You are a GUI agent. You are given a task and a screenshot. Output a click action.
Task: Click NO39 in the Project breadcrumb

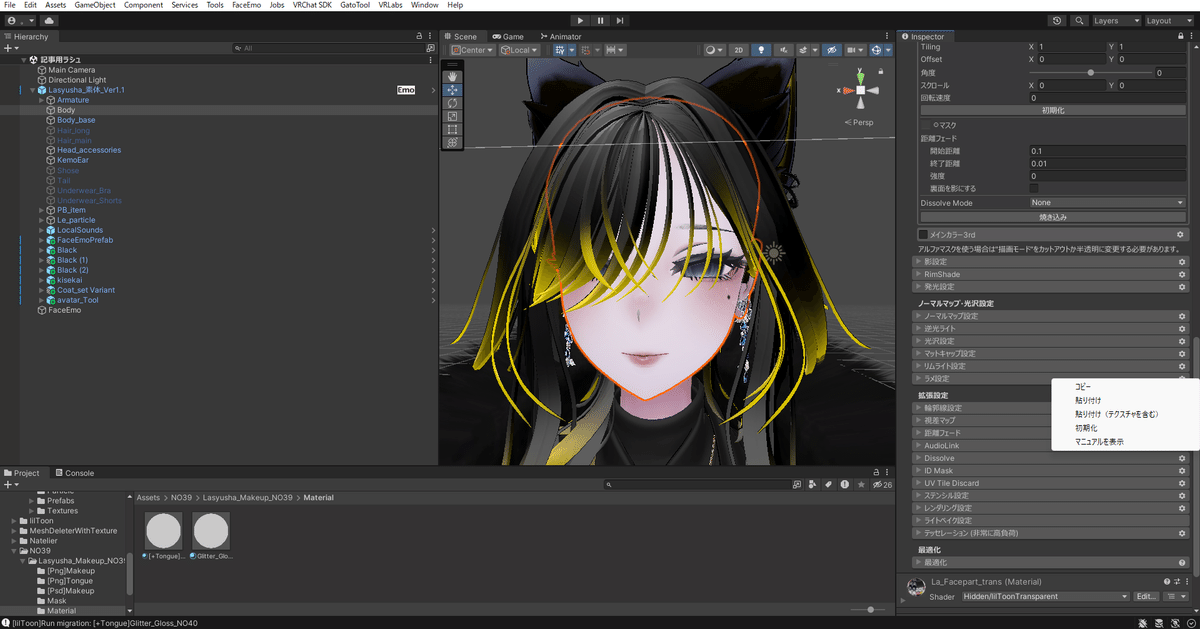pos(179,497)
